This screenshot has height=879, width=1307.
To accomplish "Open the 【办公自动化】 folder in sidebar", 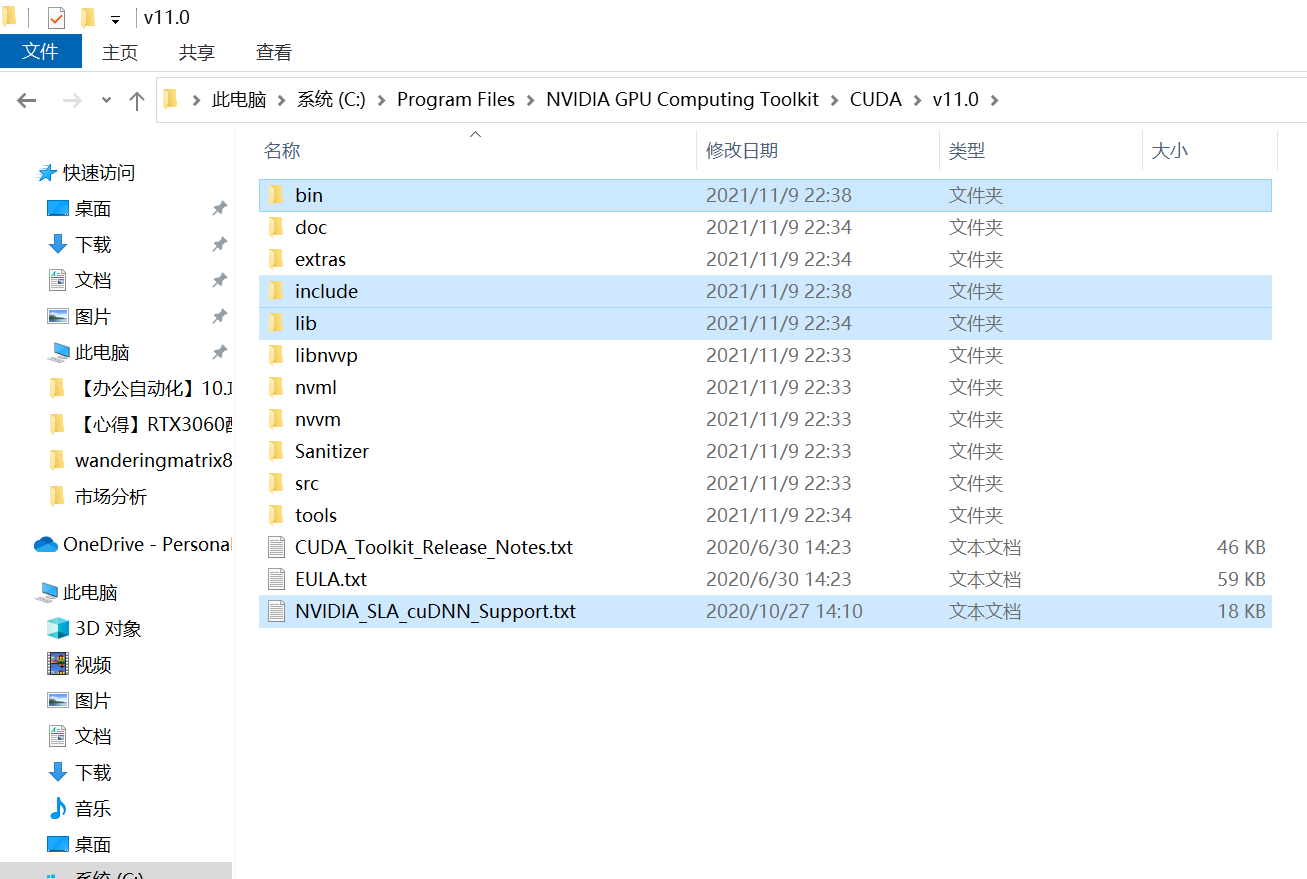I will [x=154, y=389].
